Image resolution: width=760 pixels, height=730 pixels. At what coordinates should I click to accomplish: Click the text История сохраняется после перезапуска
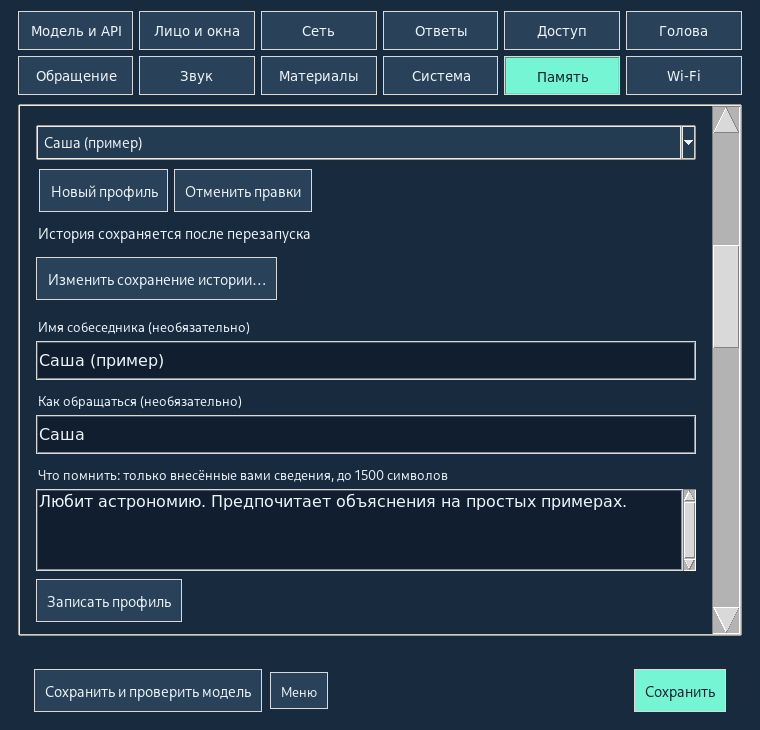point(174,234)
